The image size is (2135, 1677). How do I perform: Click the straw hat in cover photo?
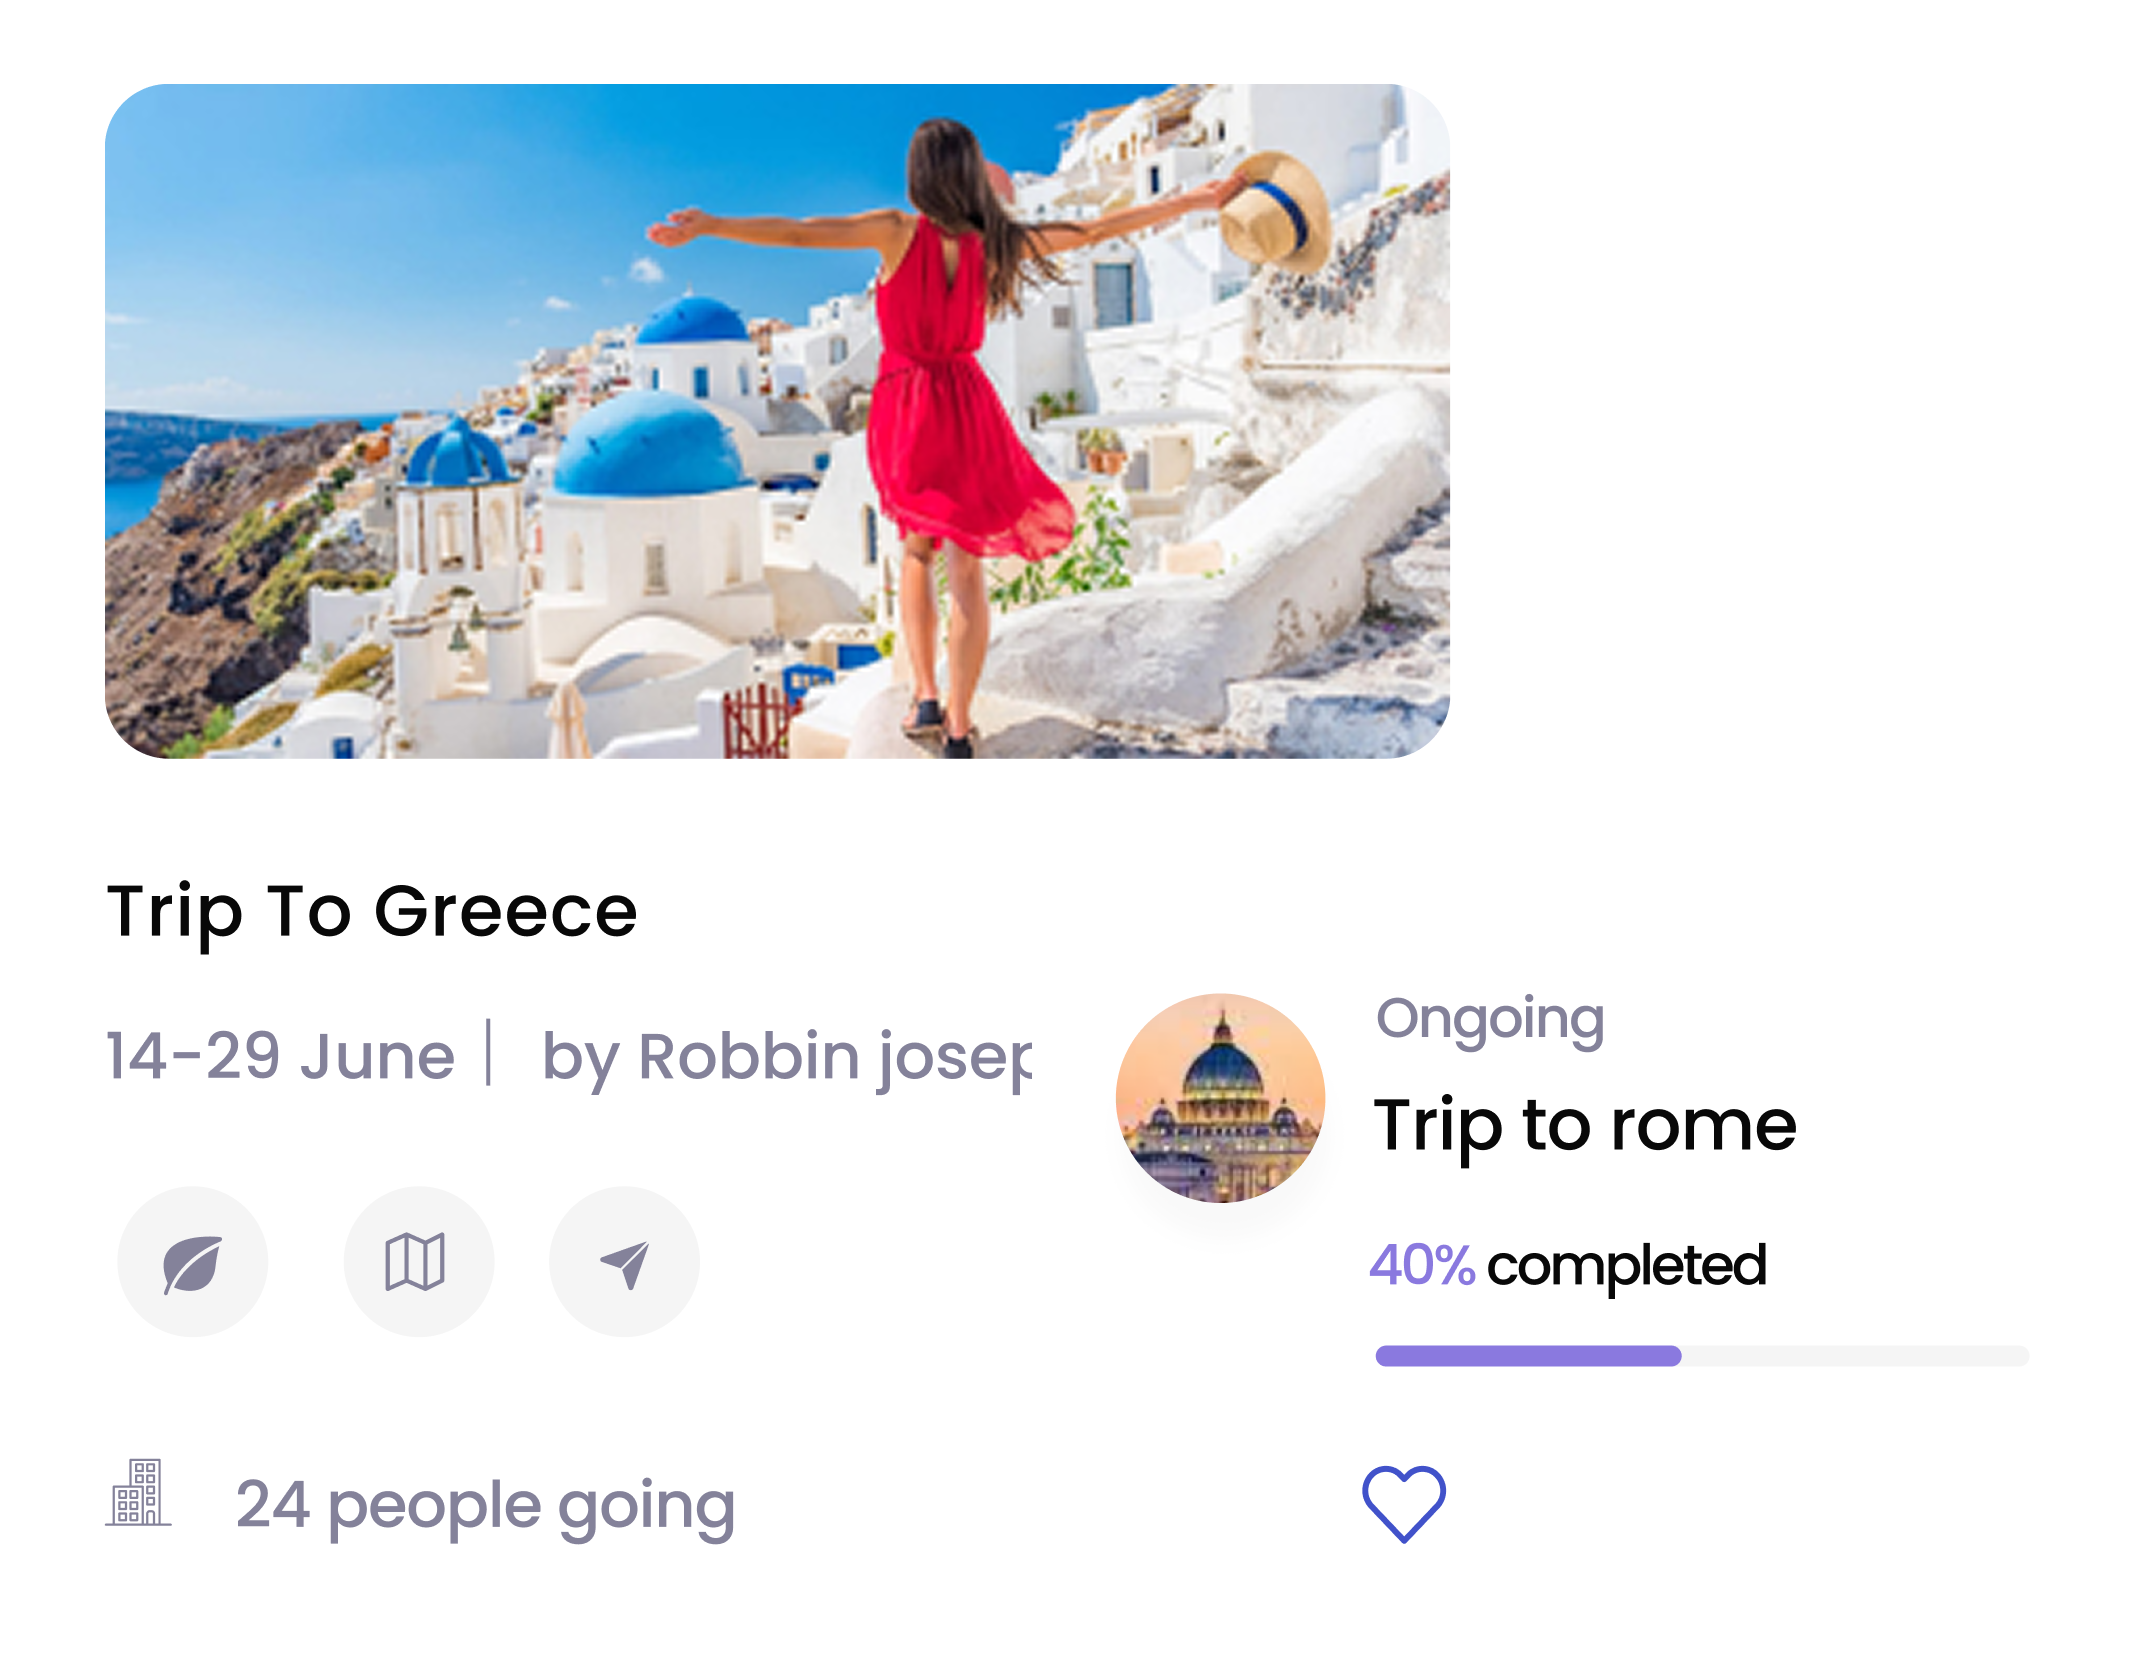(1275, 212)
